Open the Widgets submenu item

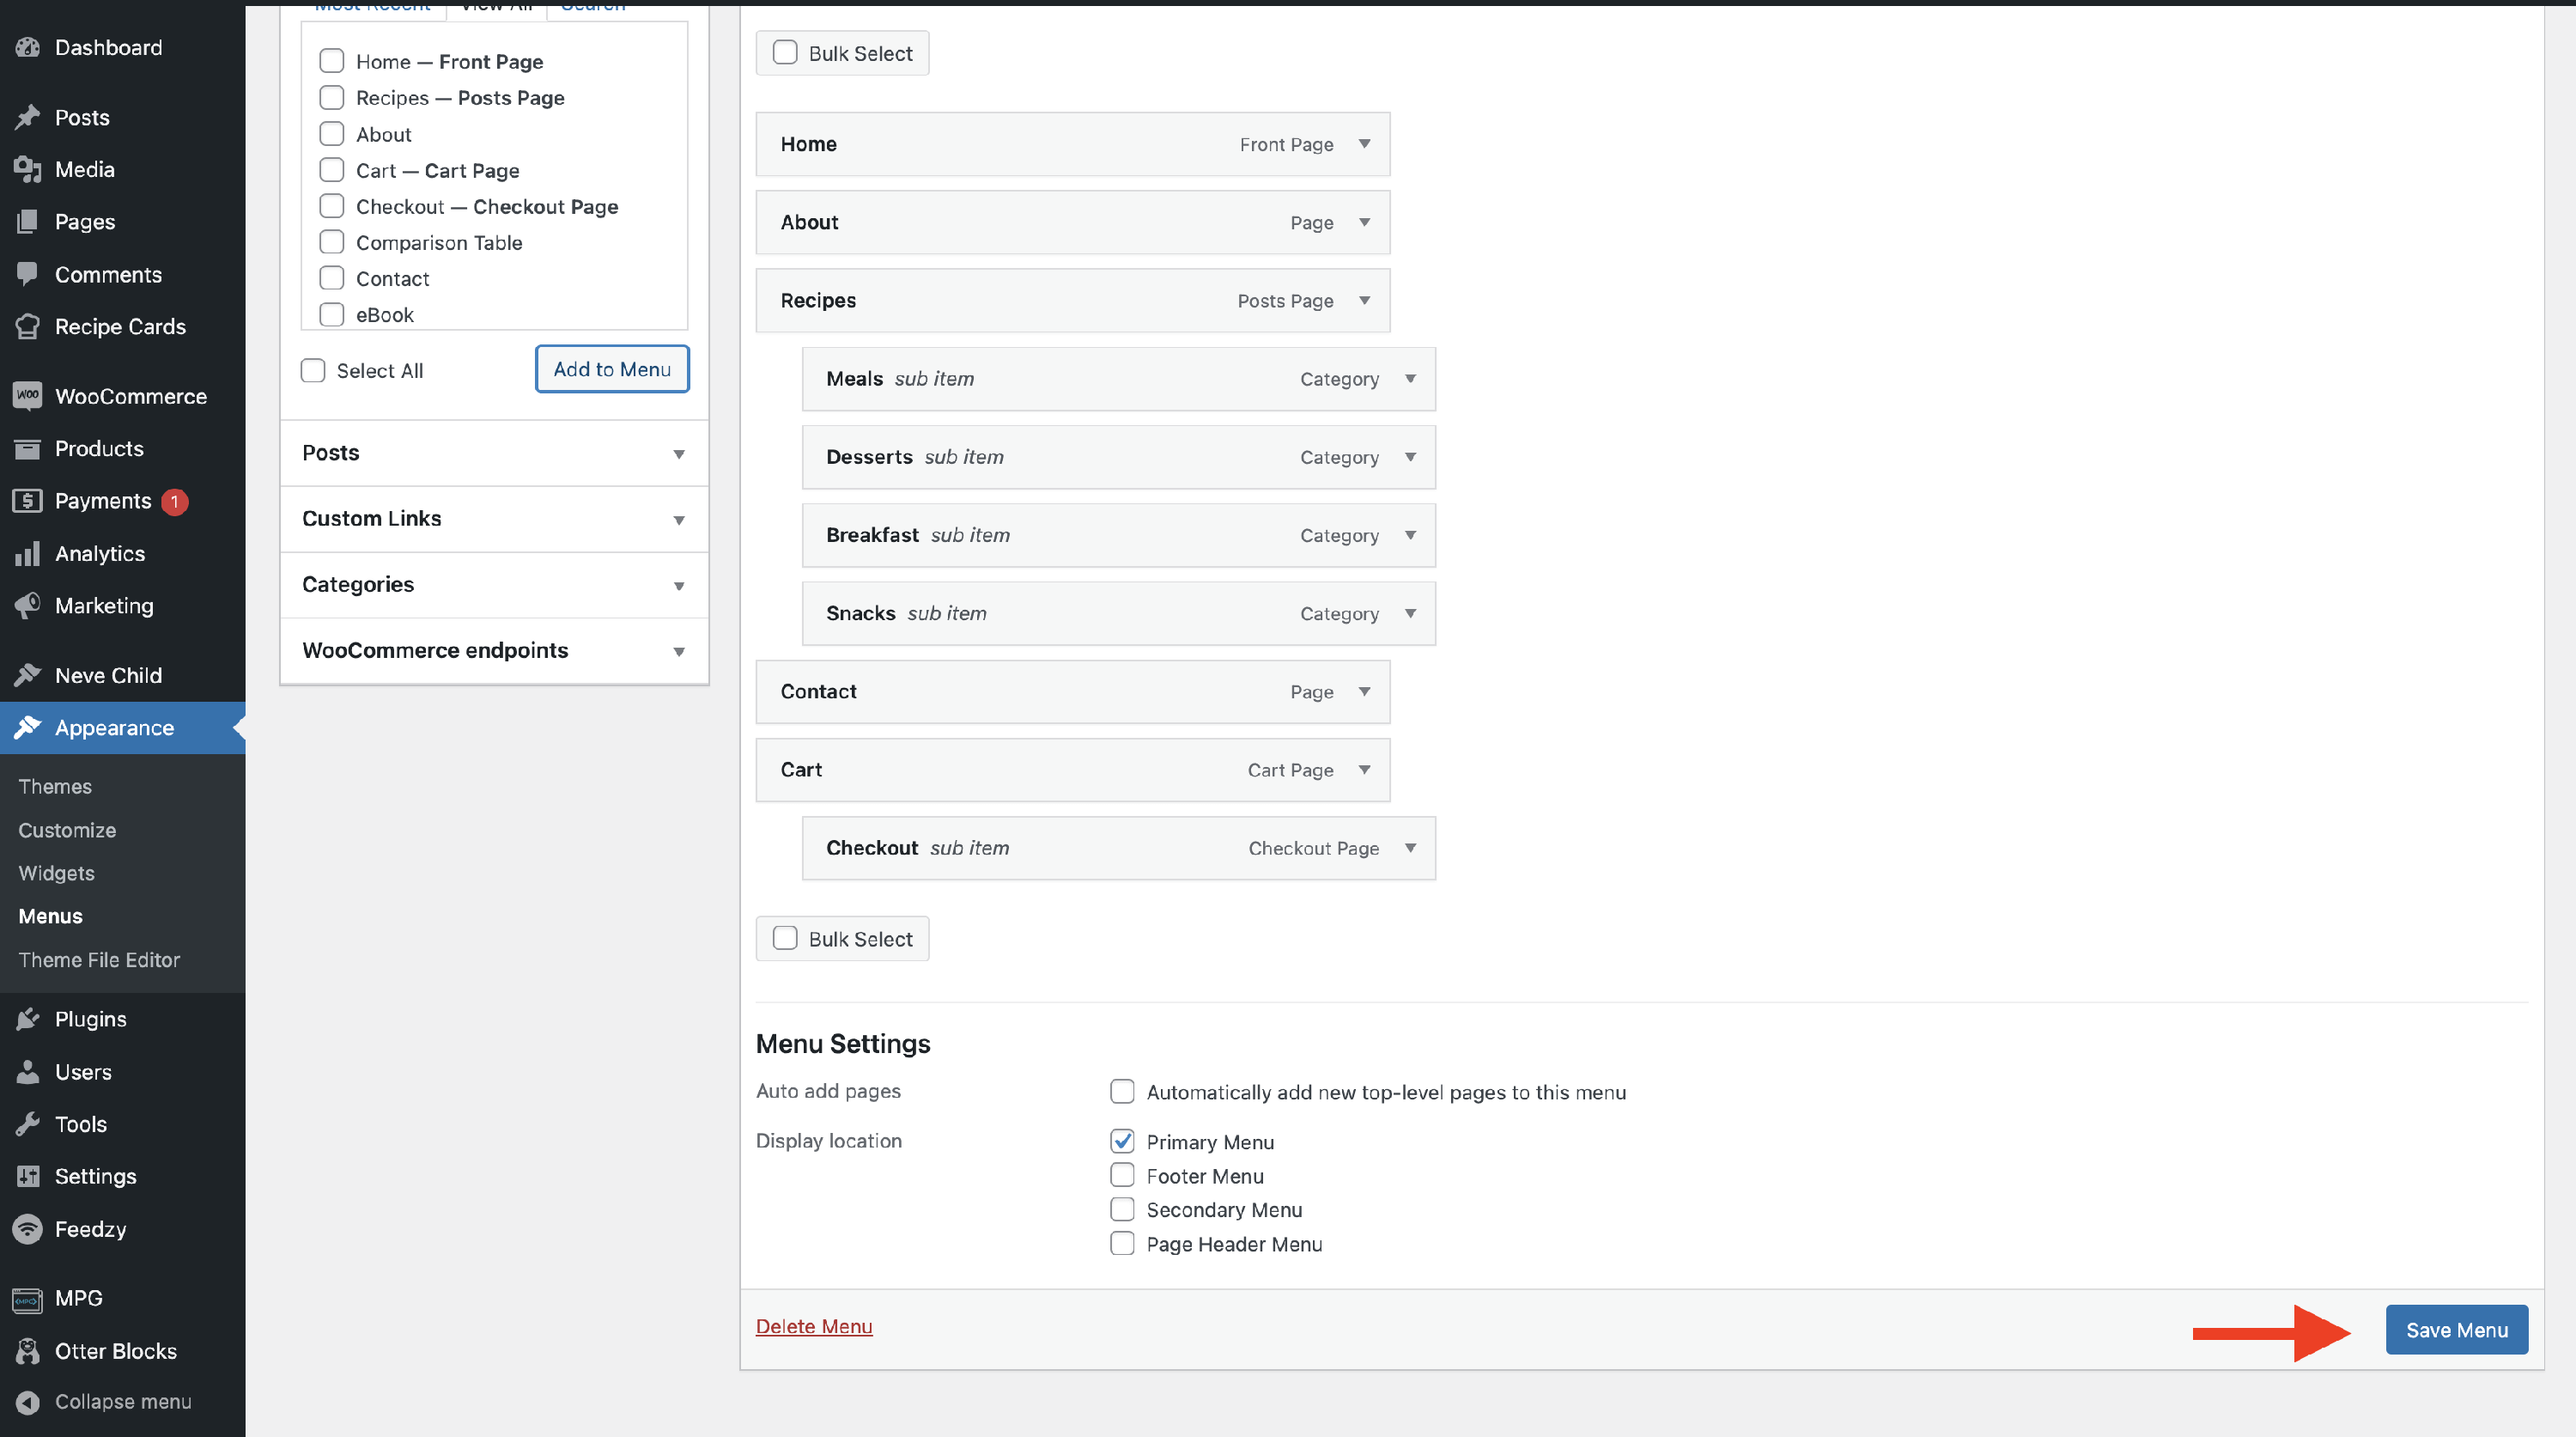(x=56, y=873)
